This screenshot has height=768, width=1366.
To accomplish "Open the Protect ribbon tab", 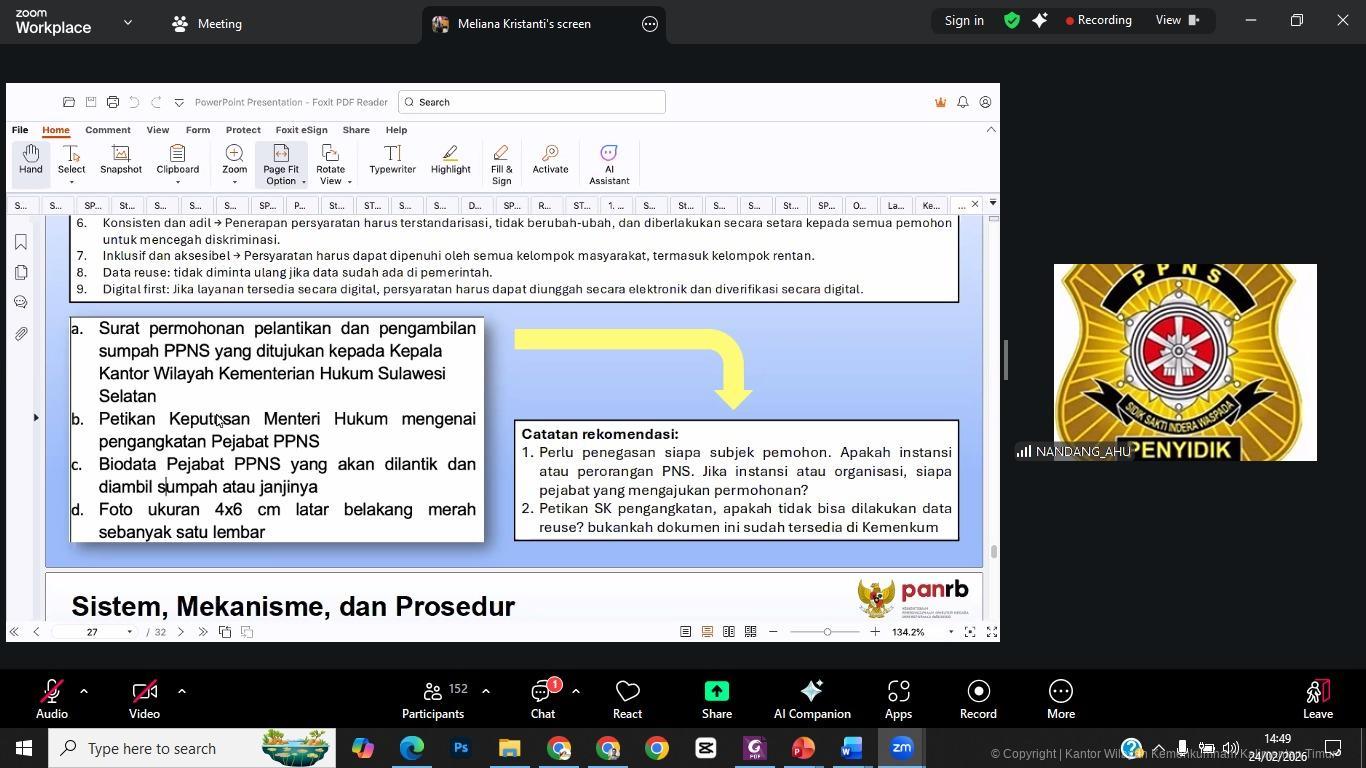I will [243, 130].
